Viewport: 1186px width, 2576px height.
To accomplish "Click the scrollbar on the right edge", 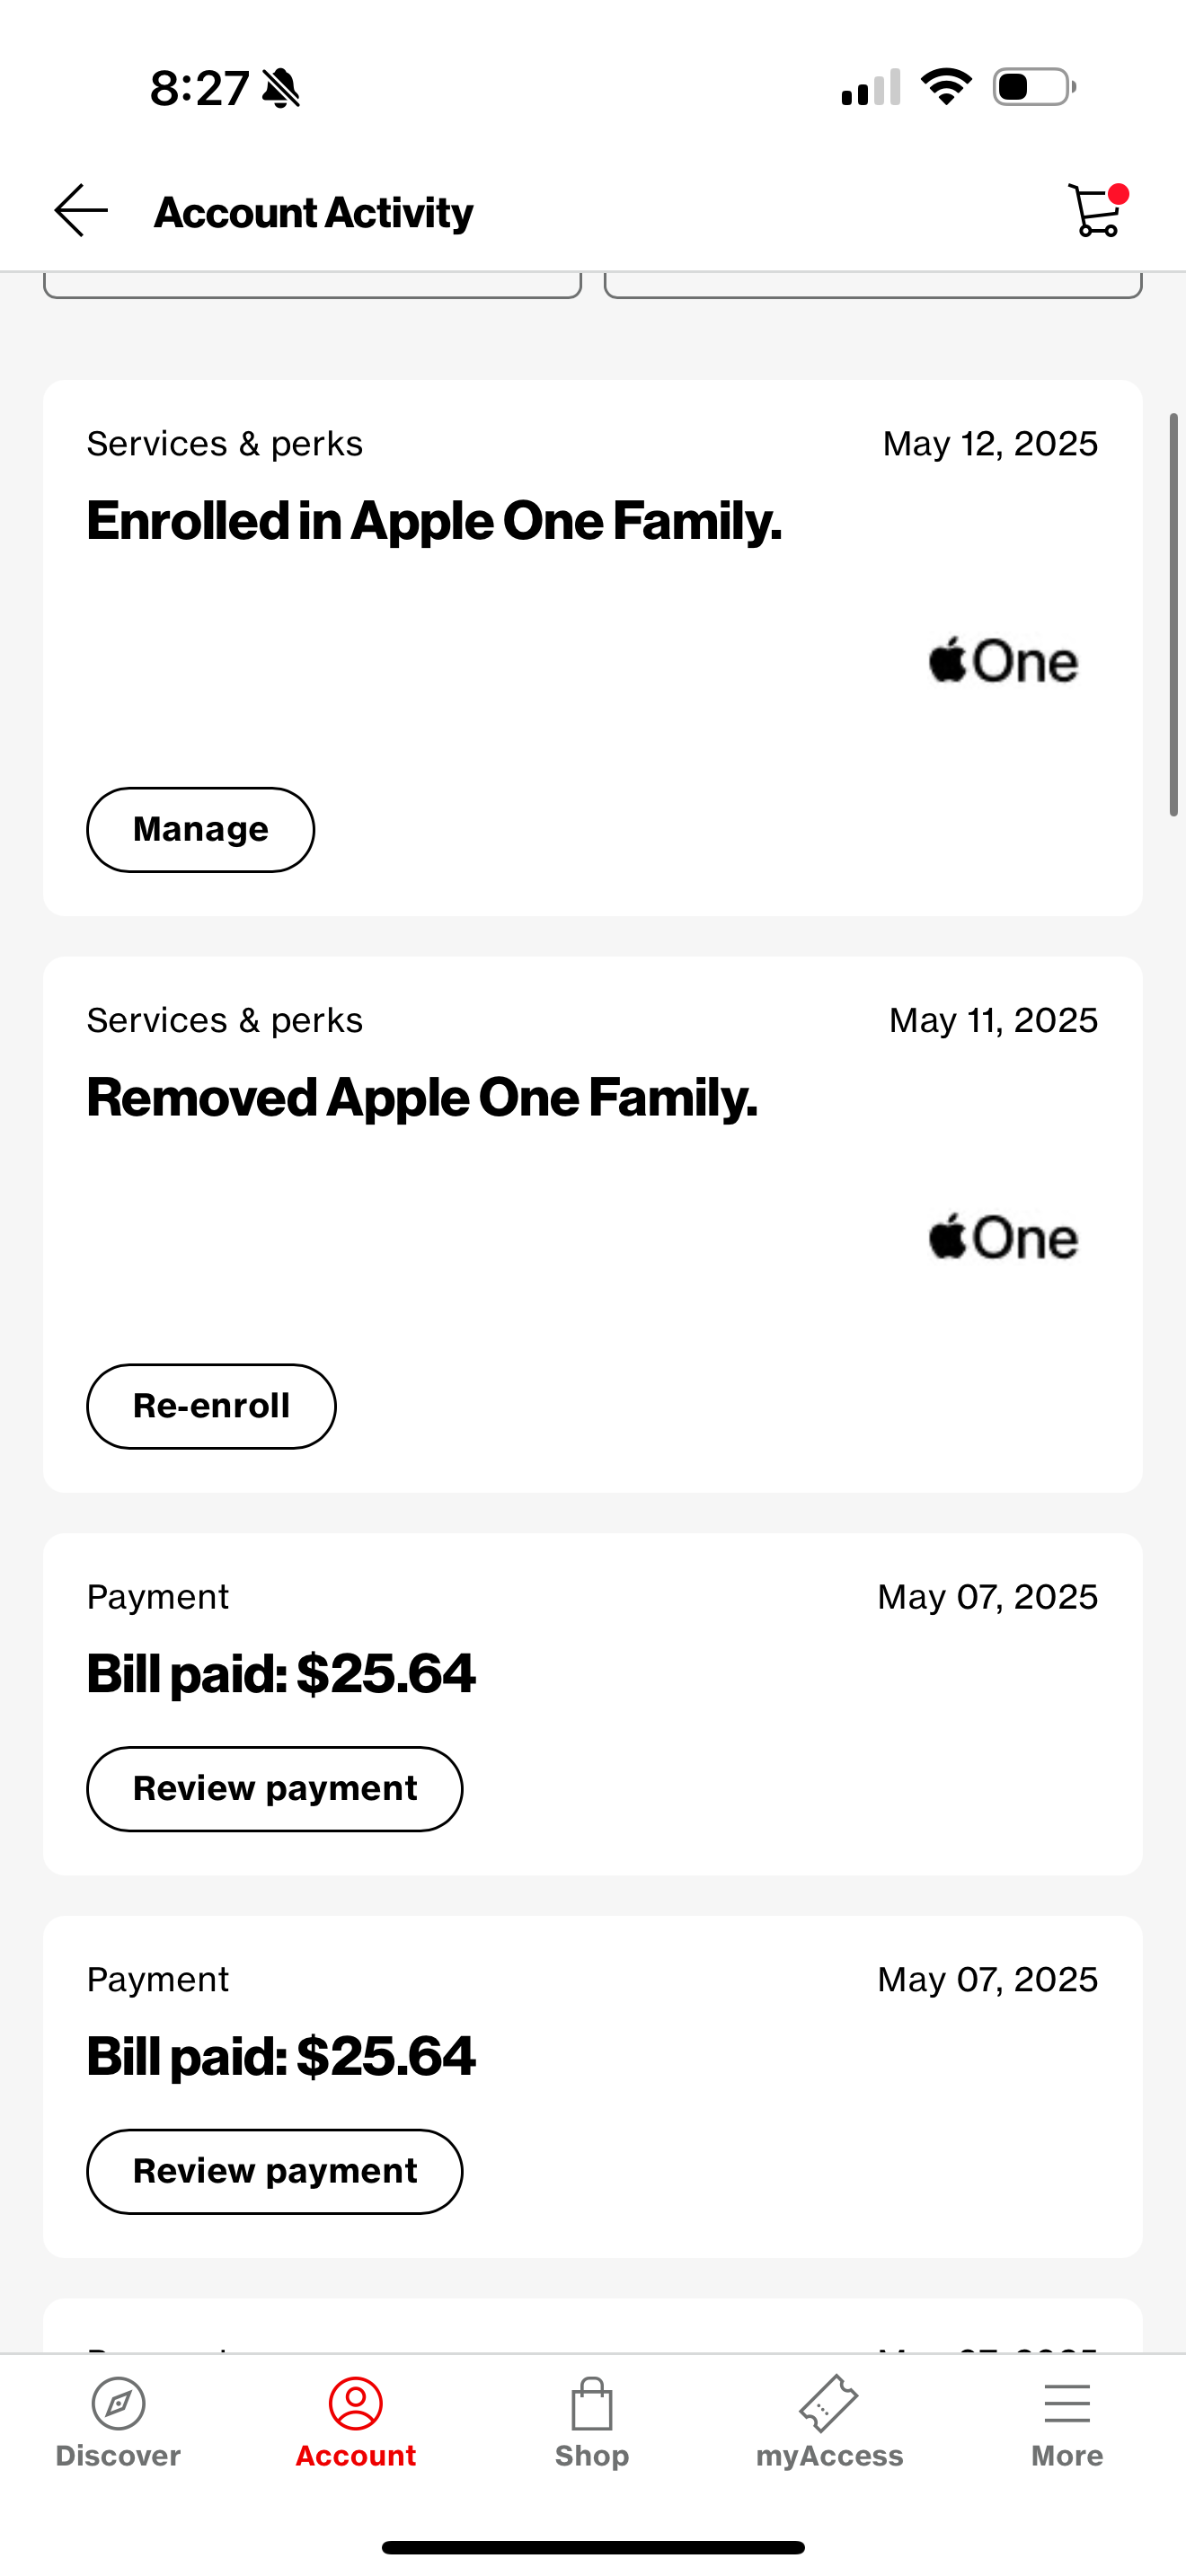I will click(x=1172, y=610).
